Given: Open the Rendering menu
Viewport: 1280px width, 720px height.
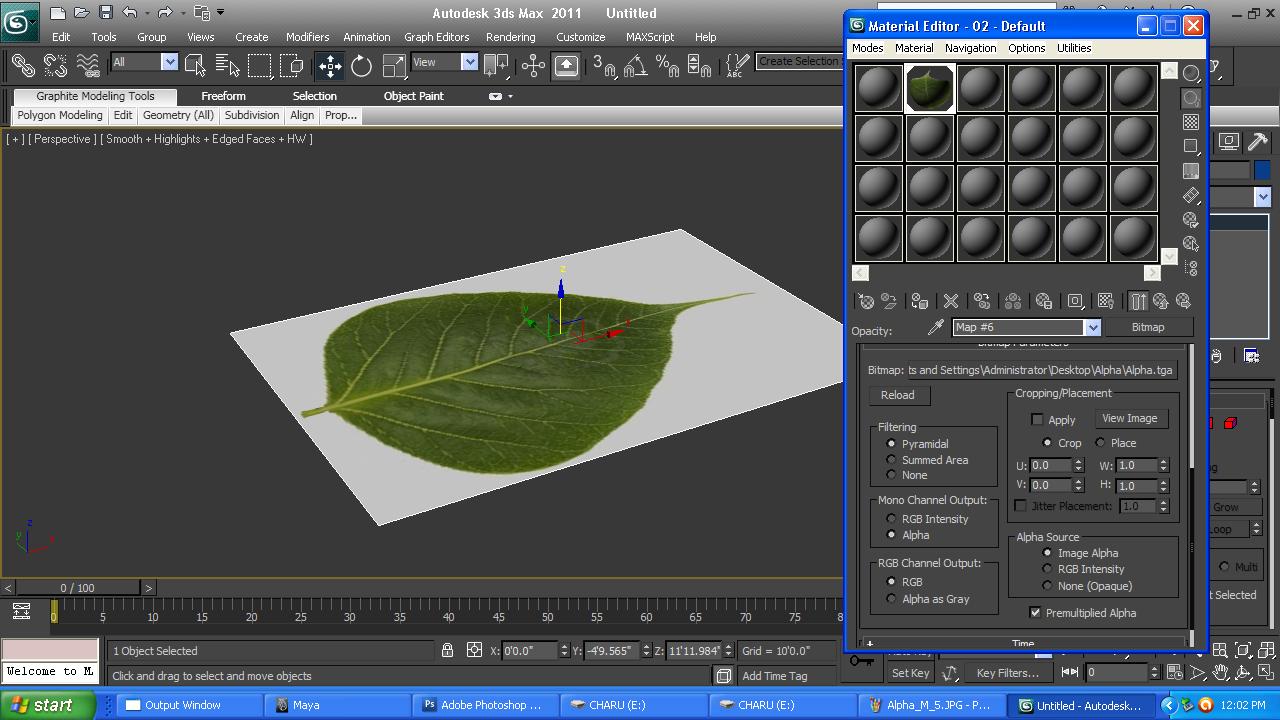Looking at the screenshot, I should point(510,36).
